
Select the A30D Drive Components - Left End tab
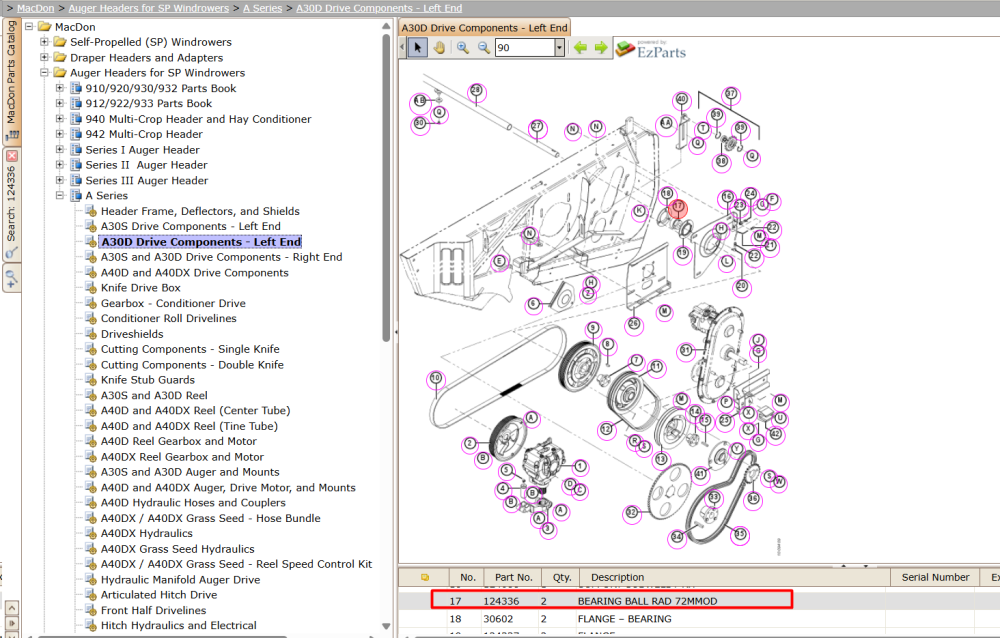point(484,28)
